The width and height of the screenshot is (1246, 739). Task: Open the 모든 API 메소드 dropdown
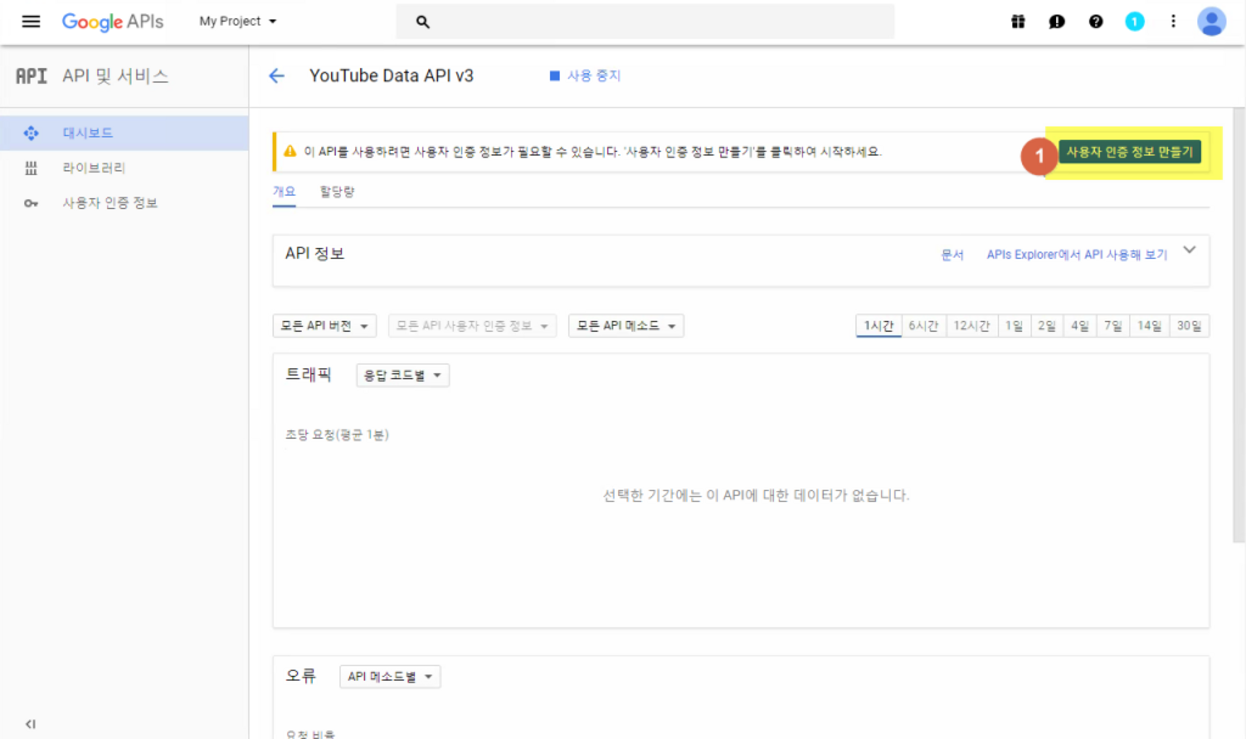click(x=626, y=326)
